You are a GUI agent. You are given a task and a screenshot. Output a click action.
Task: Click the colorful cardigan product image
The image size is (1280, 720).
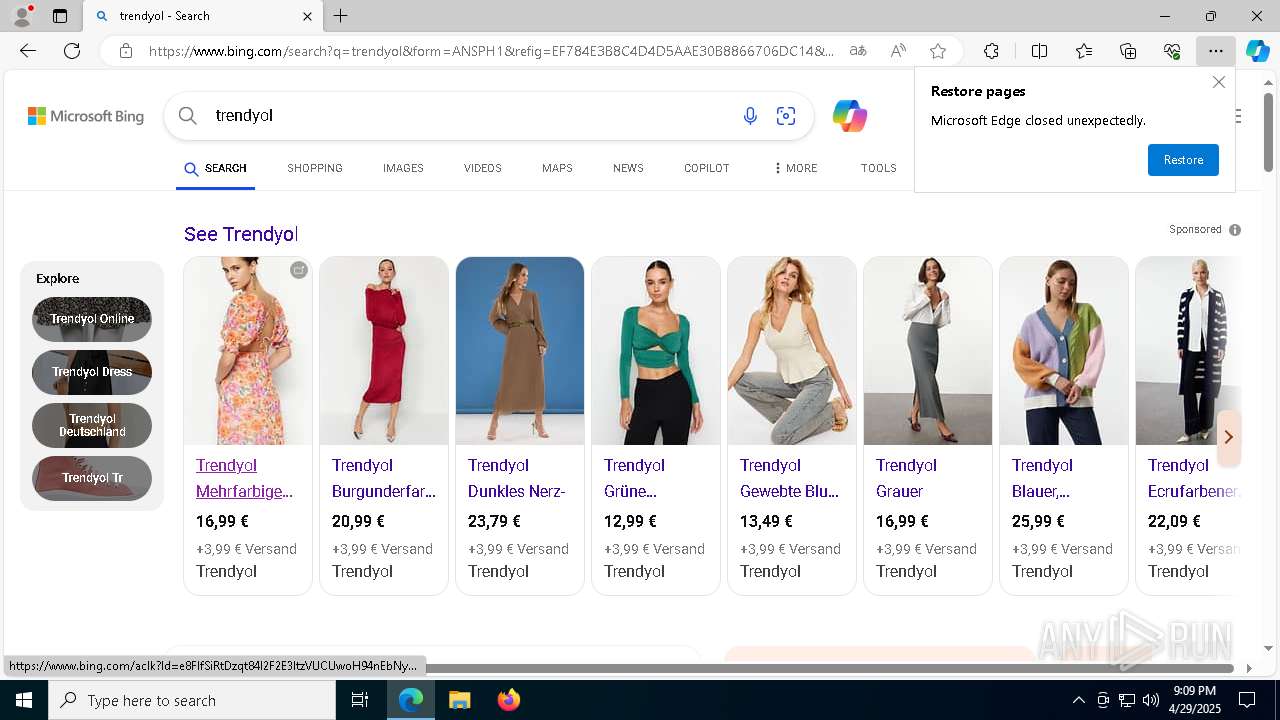click(1064, 351)
